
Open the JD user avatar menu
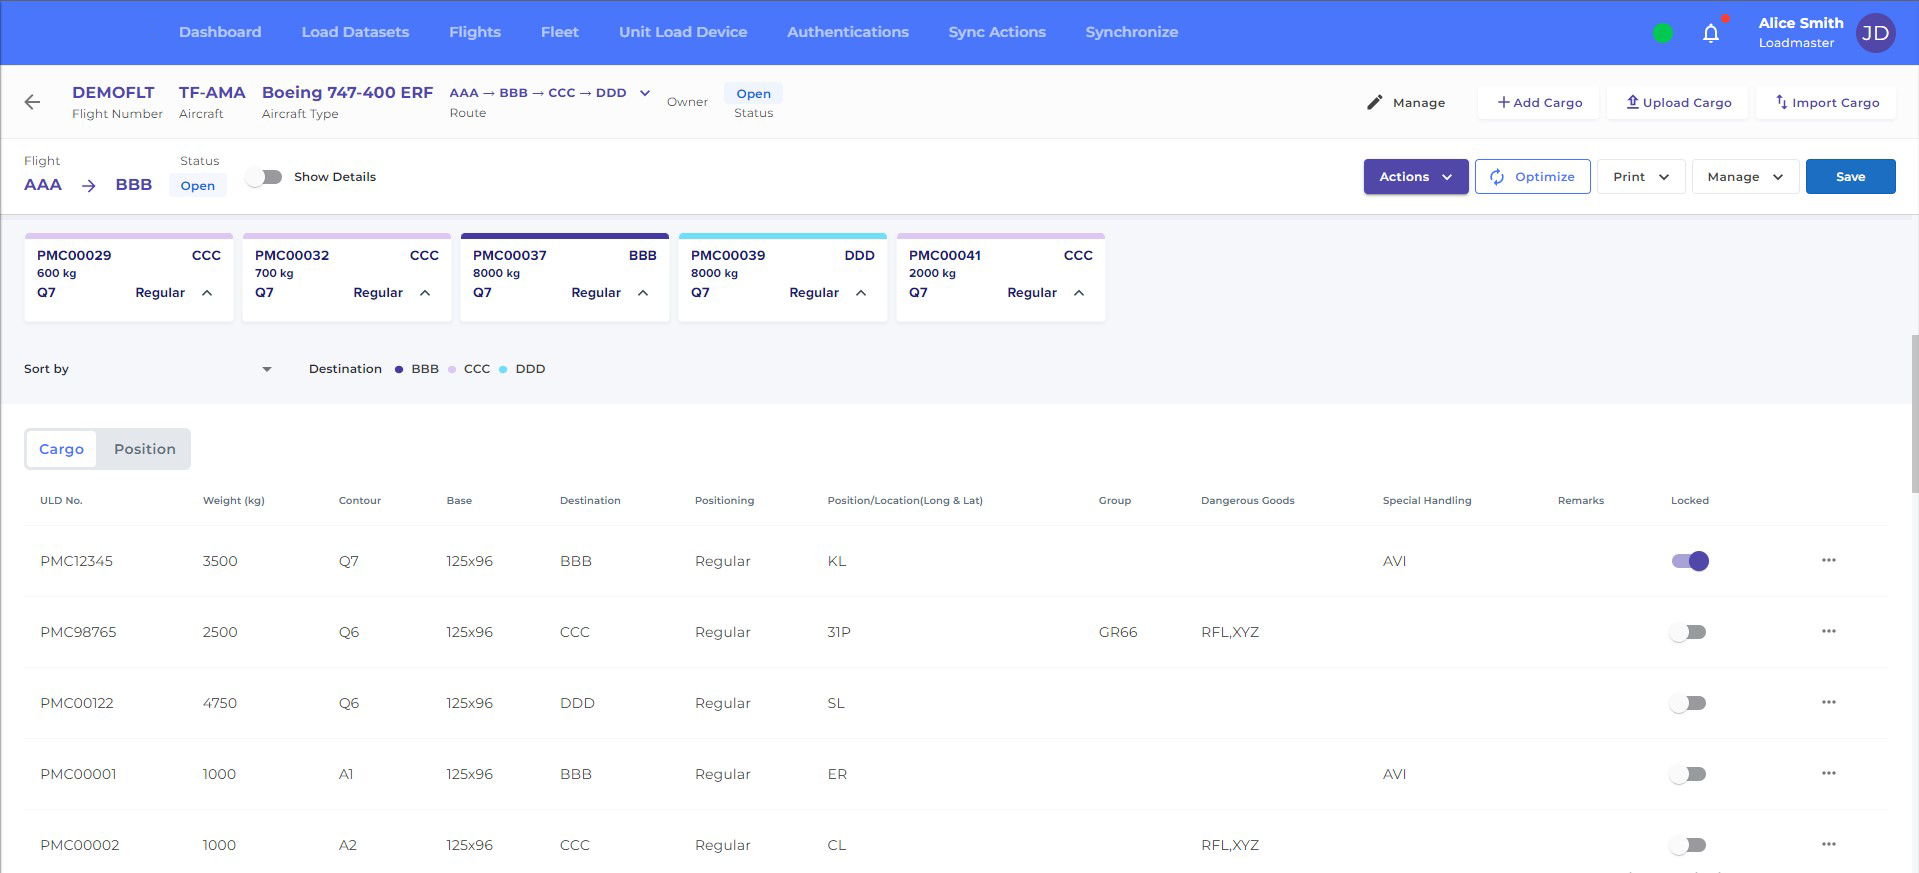point(1875,33)
